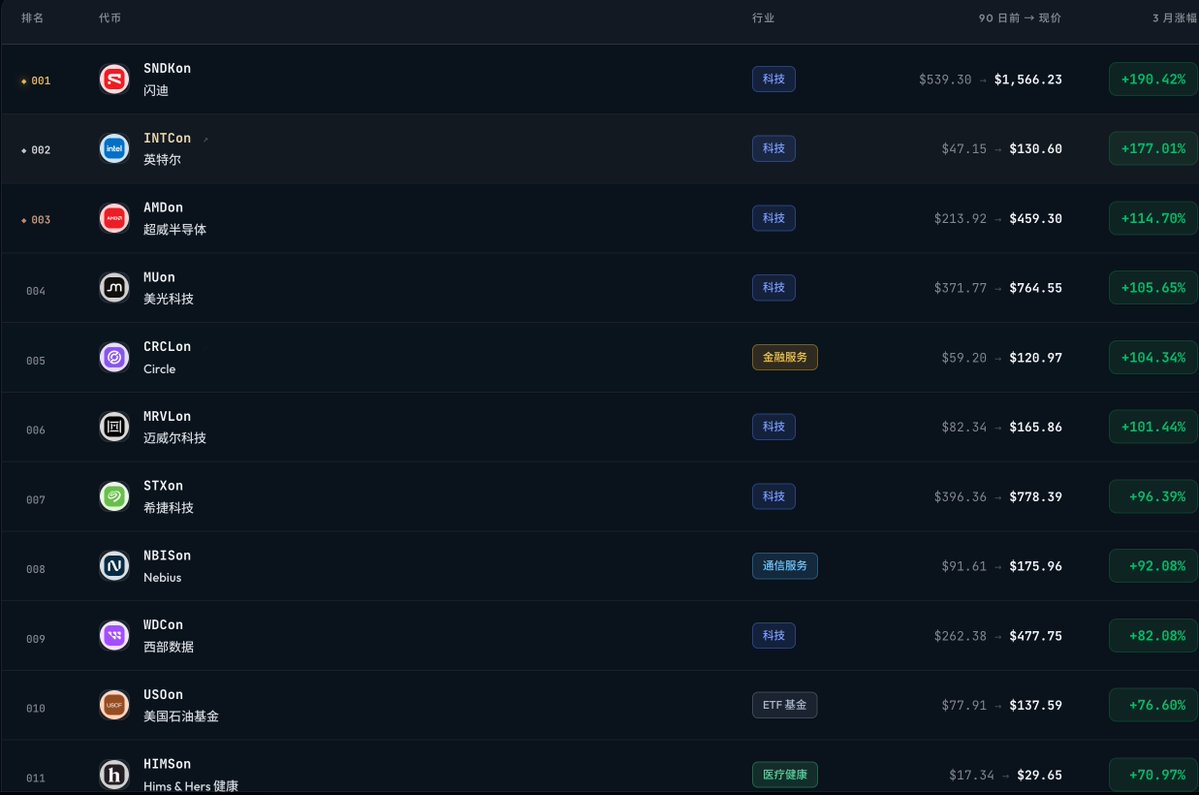This screenshot has width=1199, height=795.
Task: Click the ETF 基金 tag for USOon
Action: 785,705
